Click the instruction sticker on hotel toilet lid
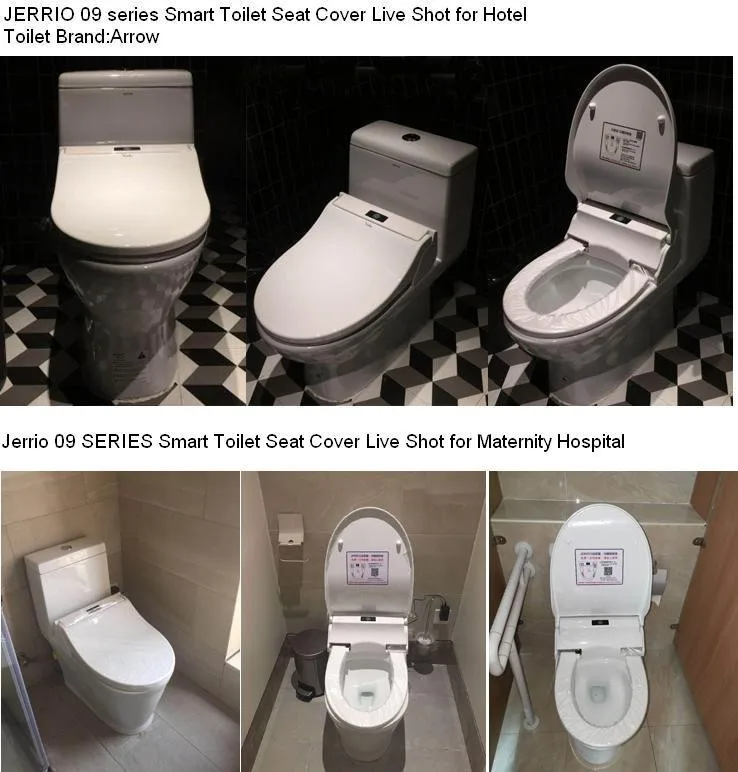The width and height of the screenshot is (738, 772). coord(622,145)
